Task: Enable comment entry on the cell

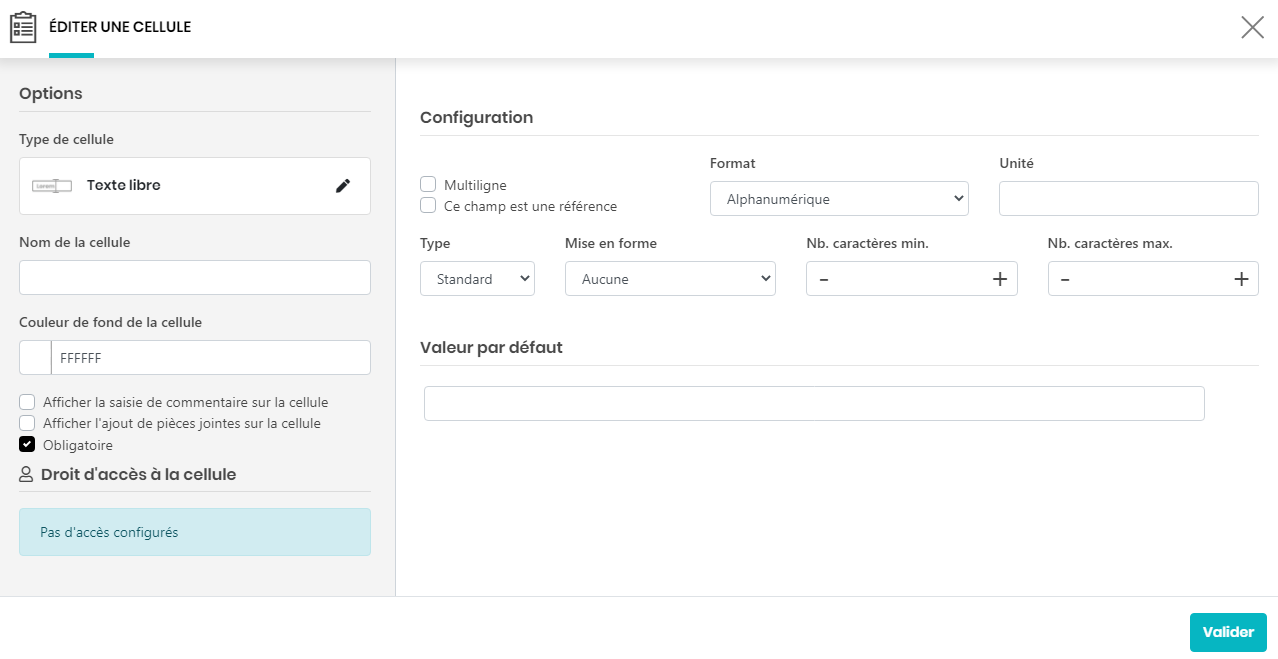Action: pyautogui.click(x=27, y=402)
